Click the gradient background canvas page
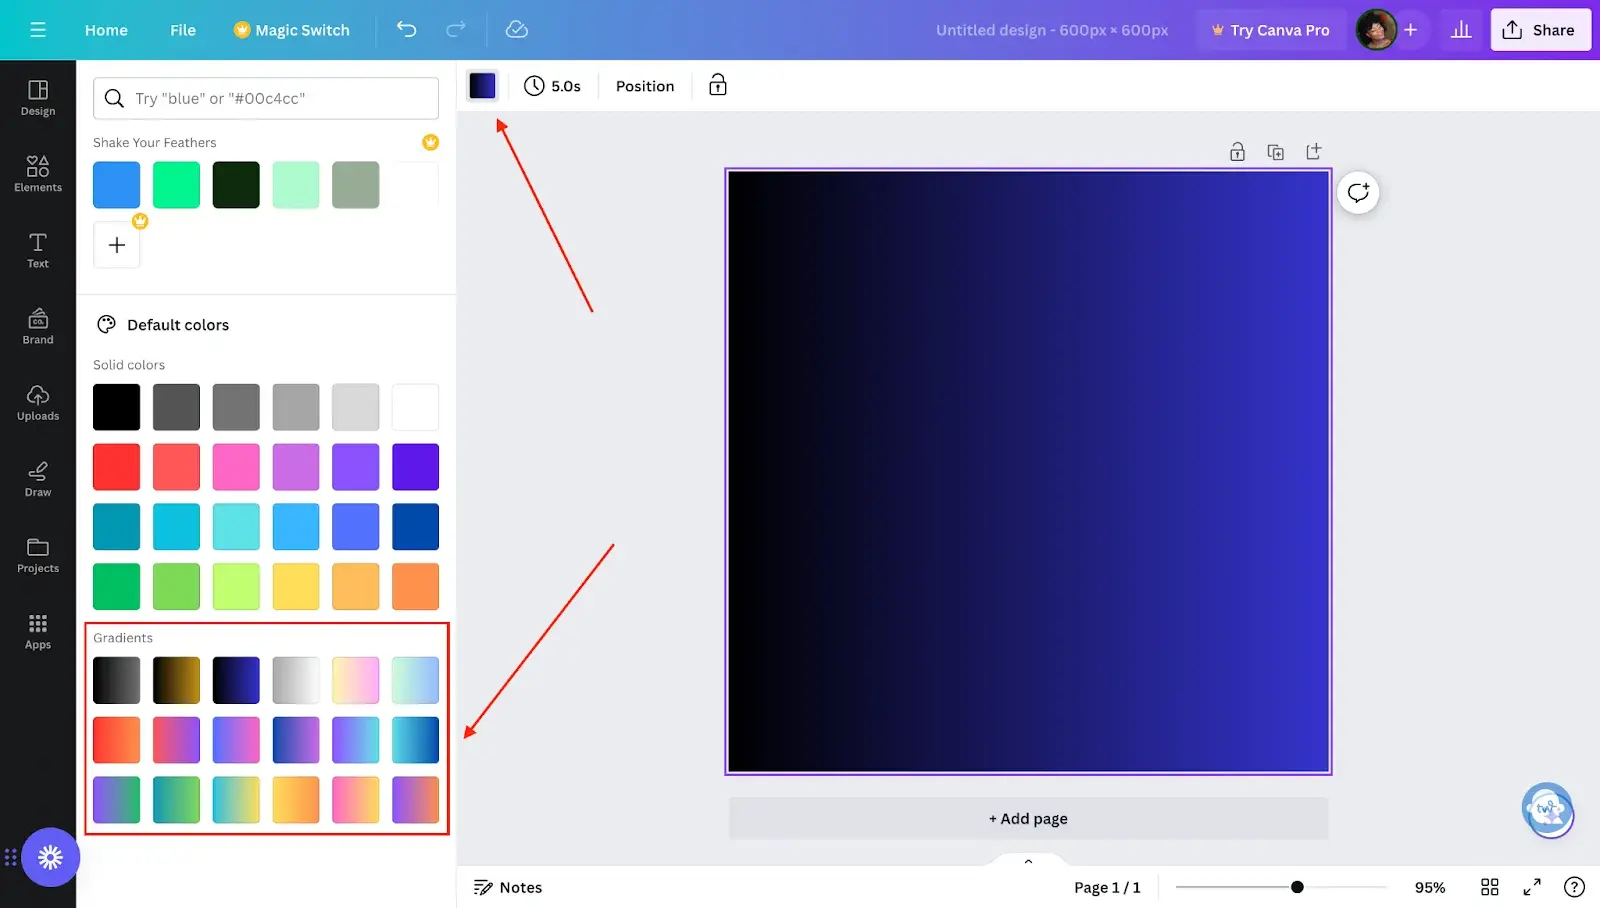The image size is (1600, 908). click(1028, 471)
